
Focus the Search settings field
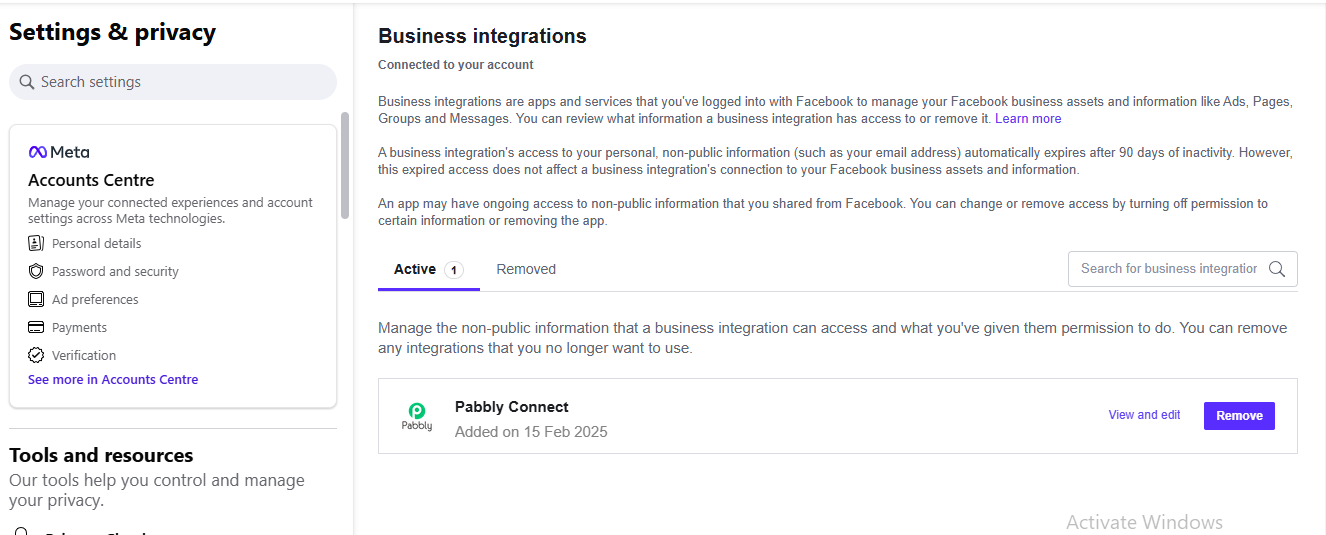point(173,82)
